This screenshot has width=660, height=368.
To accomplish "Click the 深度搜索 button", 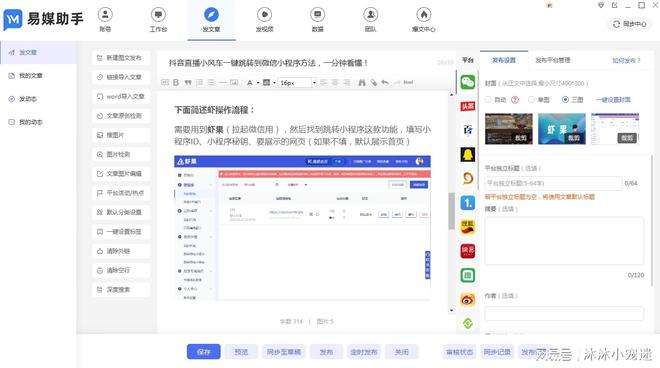I will 121,290.
